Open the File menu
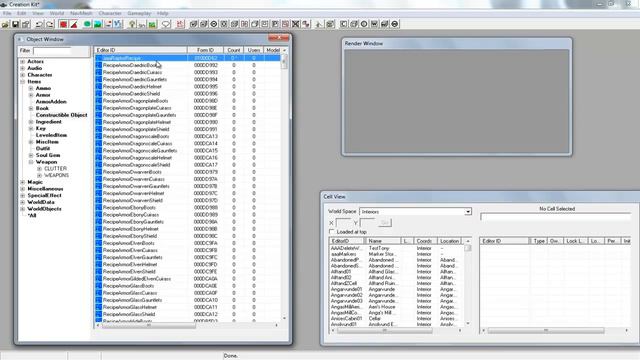The width and height of the screenshot is (640, 360). pos(7,13)
